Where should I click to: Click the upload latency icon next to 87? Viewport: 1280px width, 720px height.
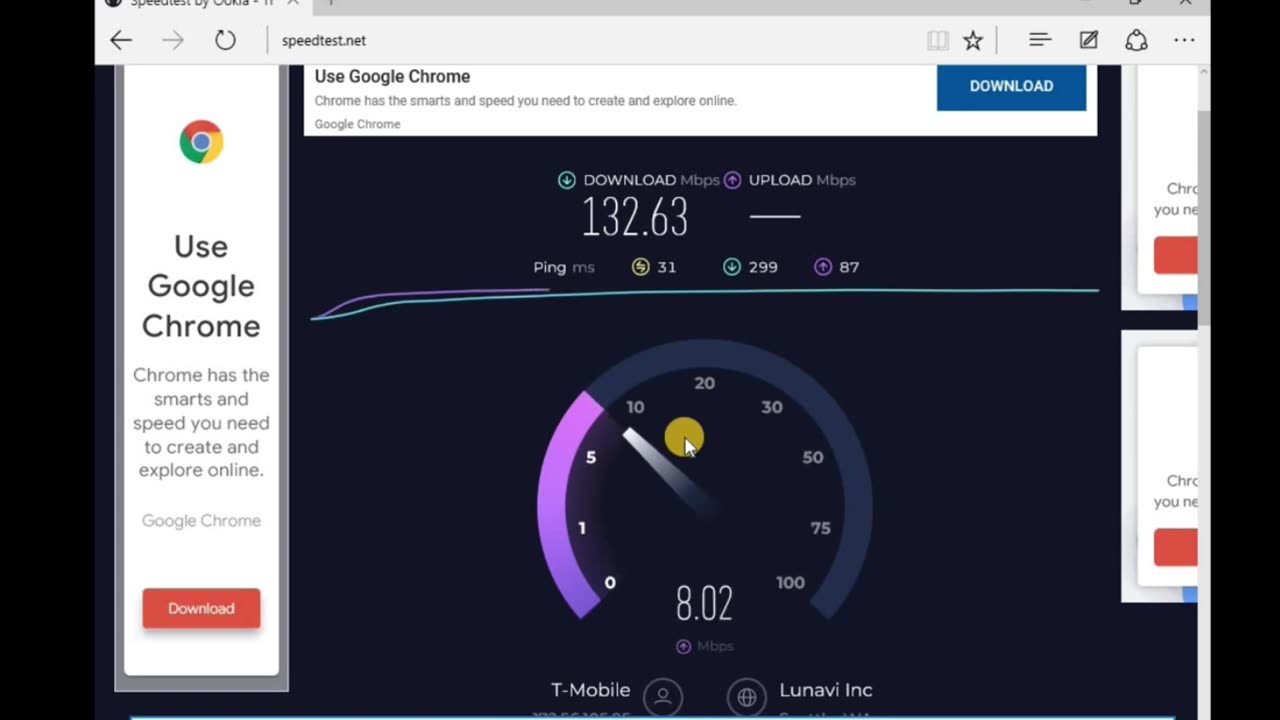823,267
